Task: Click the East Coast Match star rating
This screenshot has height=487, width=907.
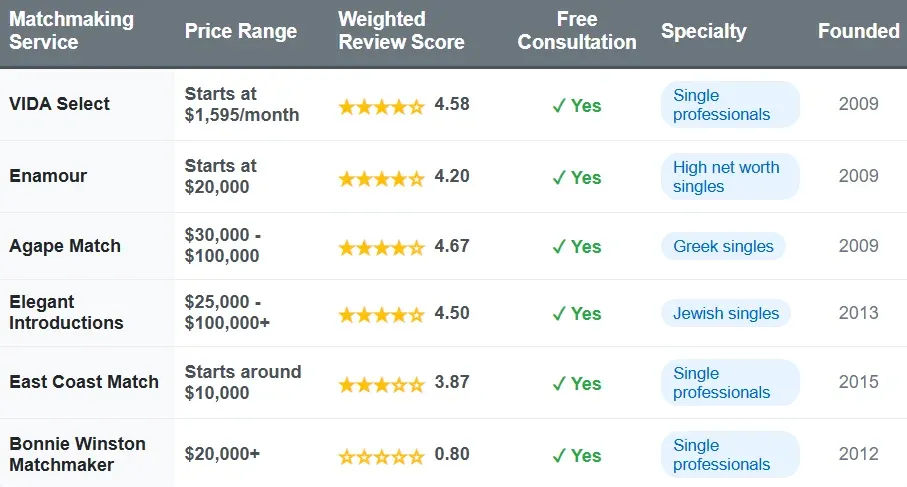Action: point(381,383)
